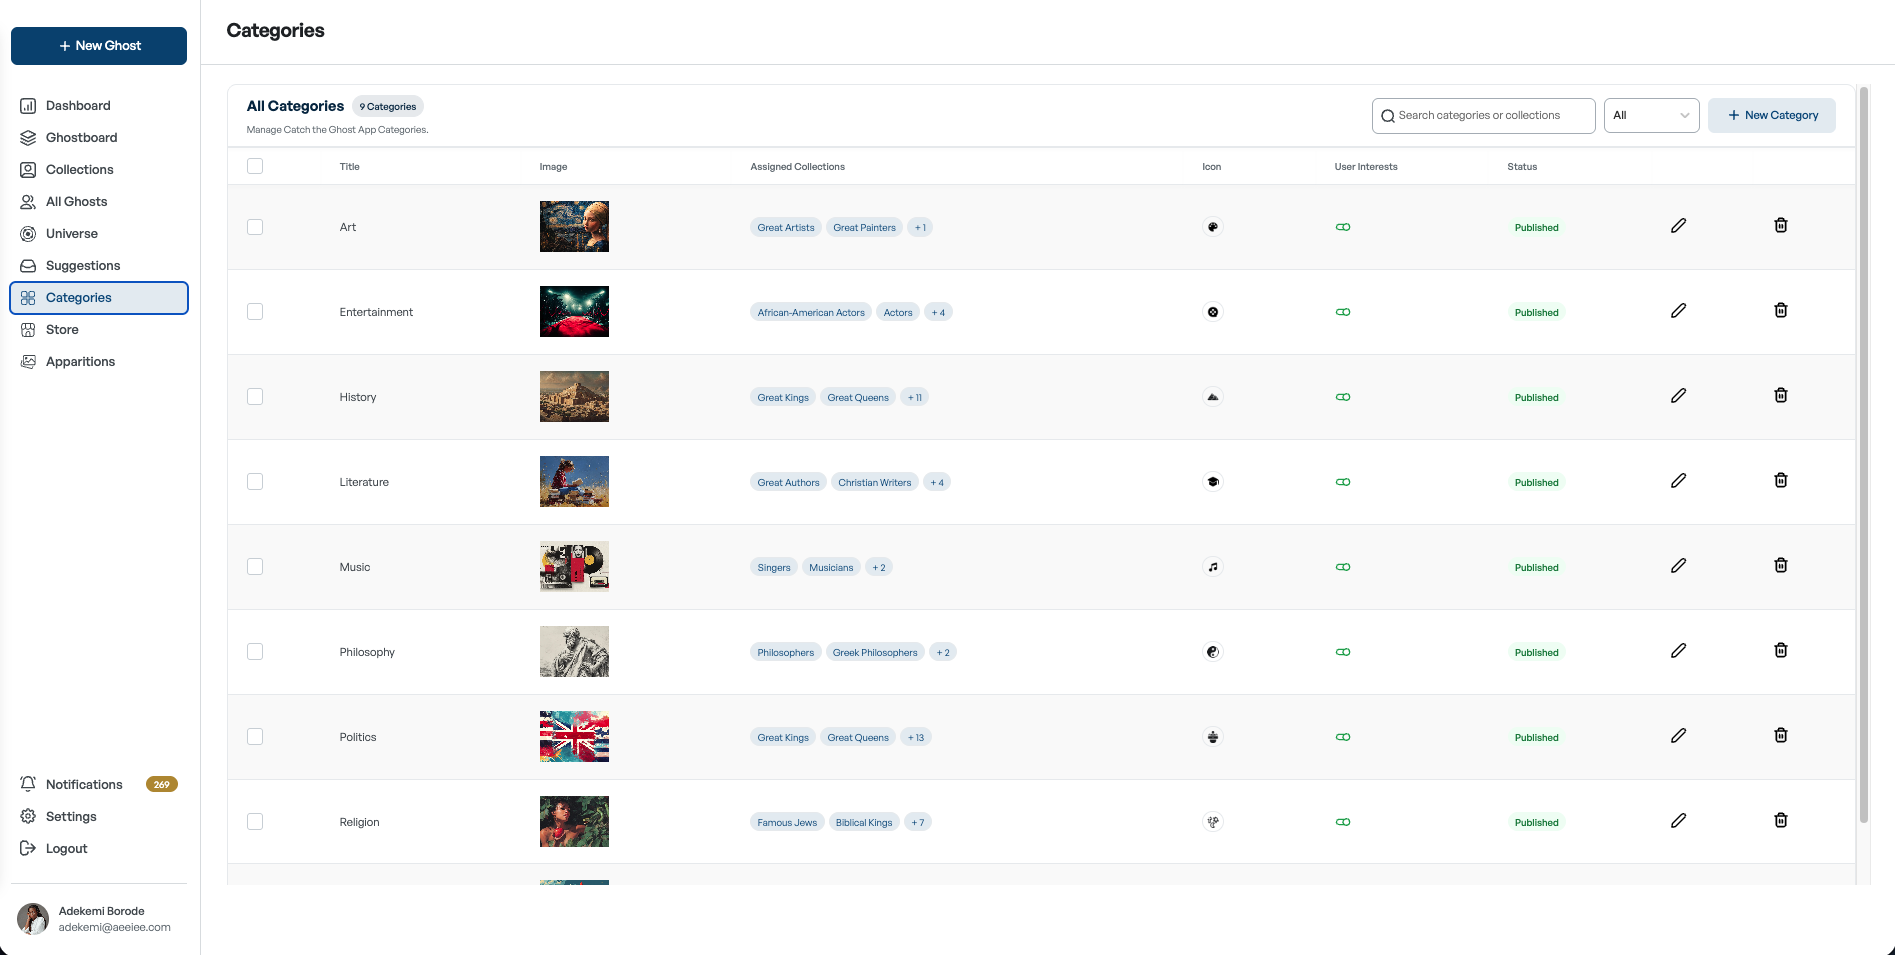This screenshot has width=1895, height=955.
Task: Expand the +13 collections badge for Politics
Action: 915,737
